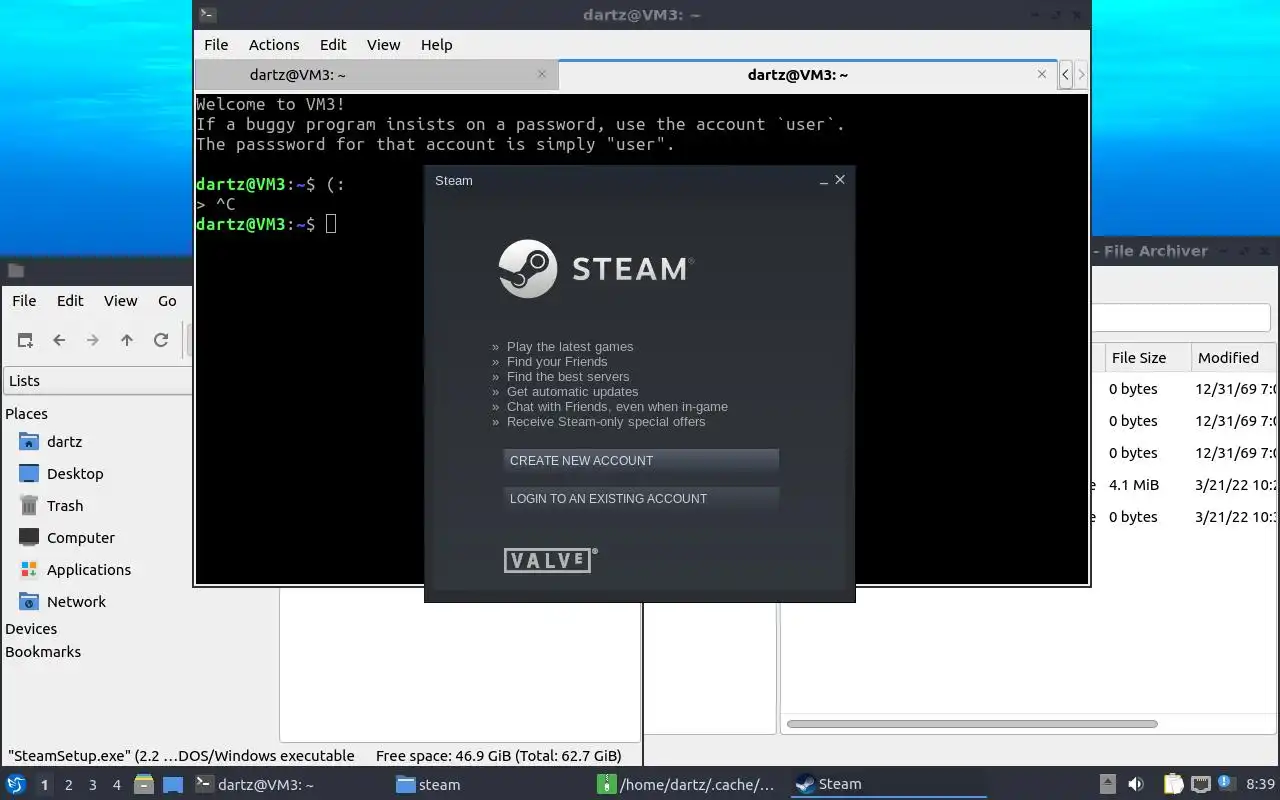Go back in file manager
The image size is (1280, 800).
pos(59,340)
